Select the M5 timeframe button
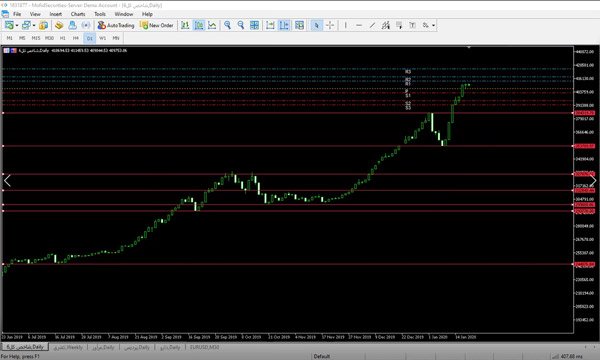The height and width of the screenshot is (360, 600). (x=22, y=38)
